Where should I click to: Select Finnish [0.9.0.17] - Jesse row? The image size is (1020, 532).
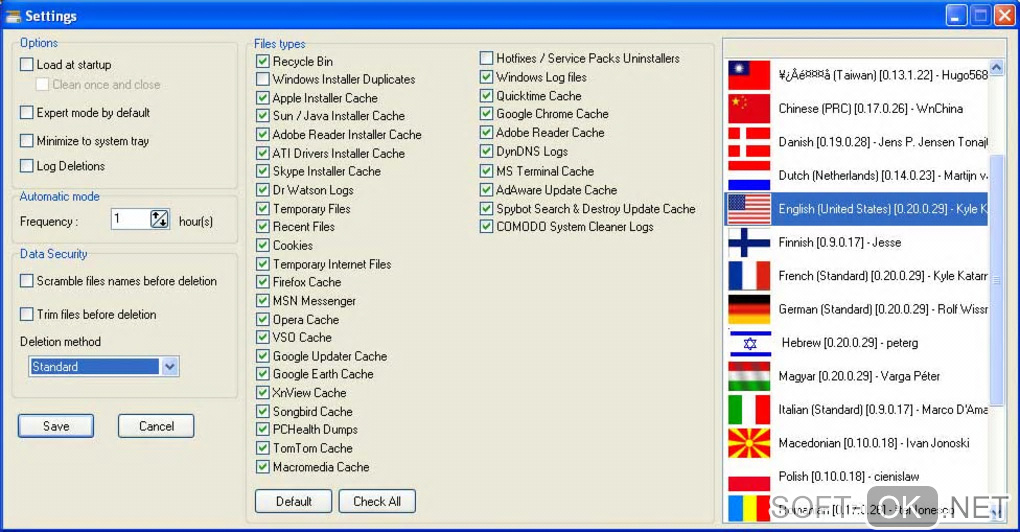pyautogui.click(x=857, y=243)
